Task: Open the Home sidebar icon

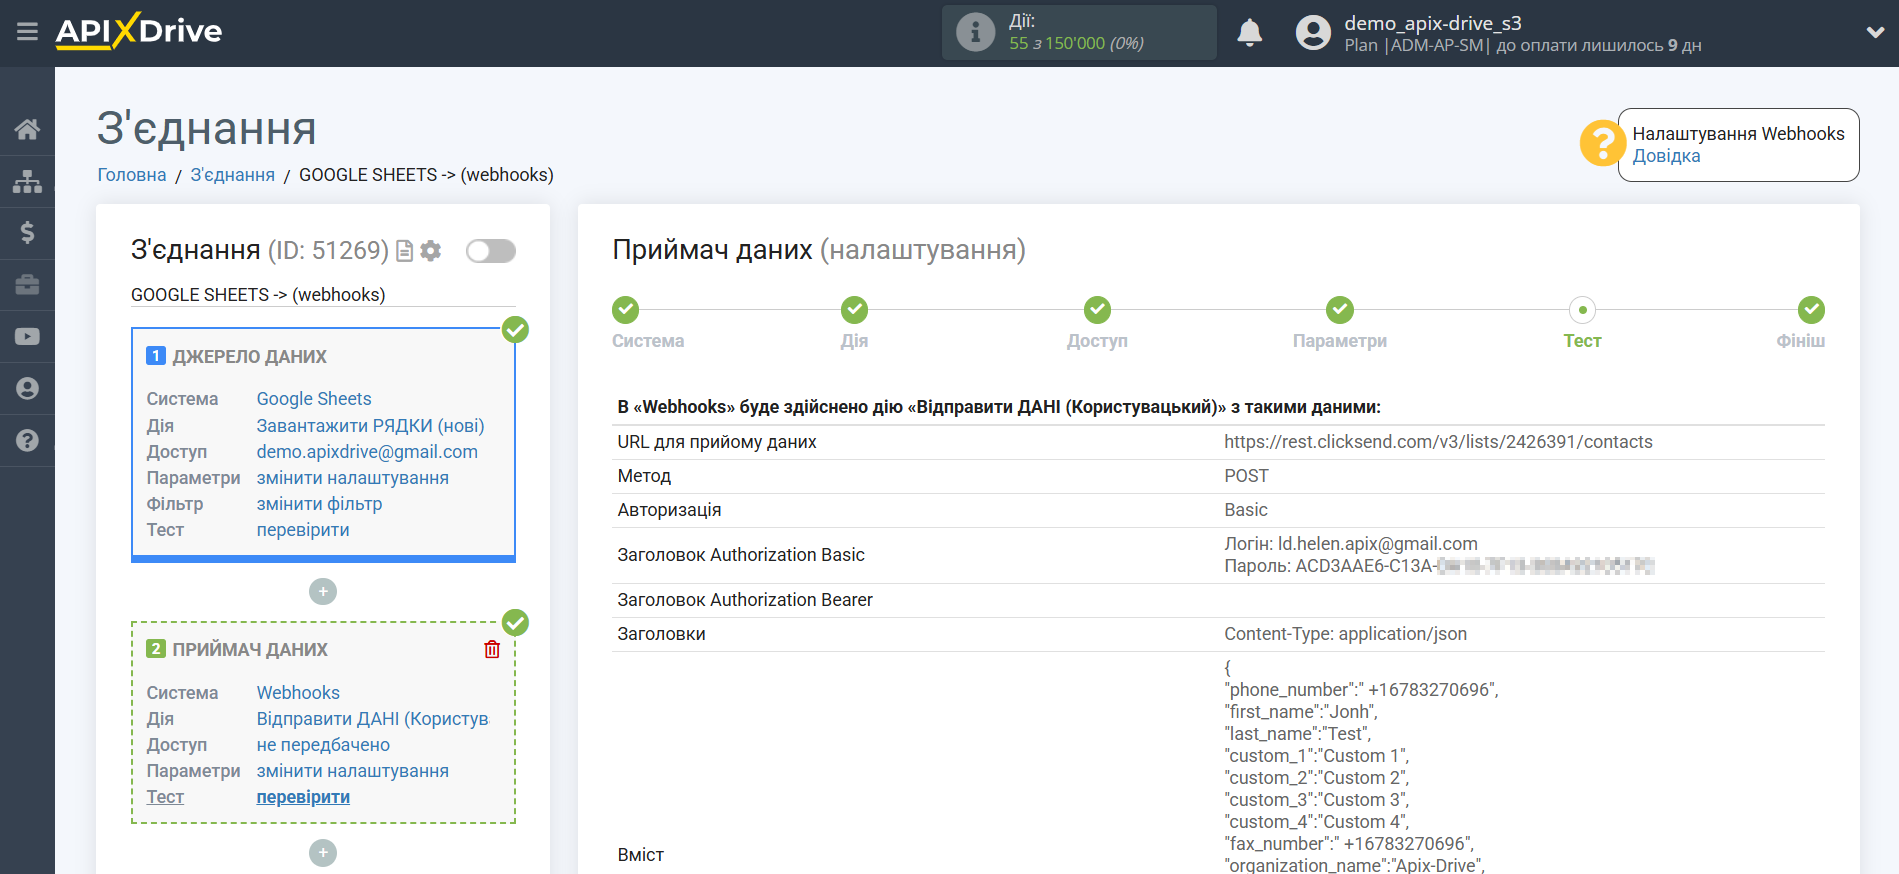Action: click(x=27, y=129)
